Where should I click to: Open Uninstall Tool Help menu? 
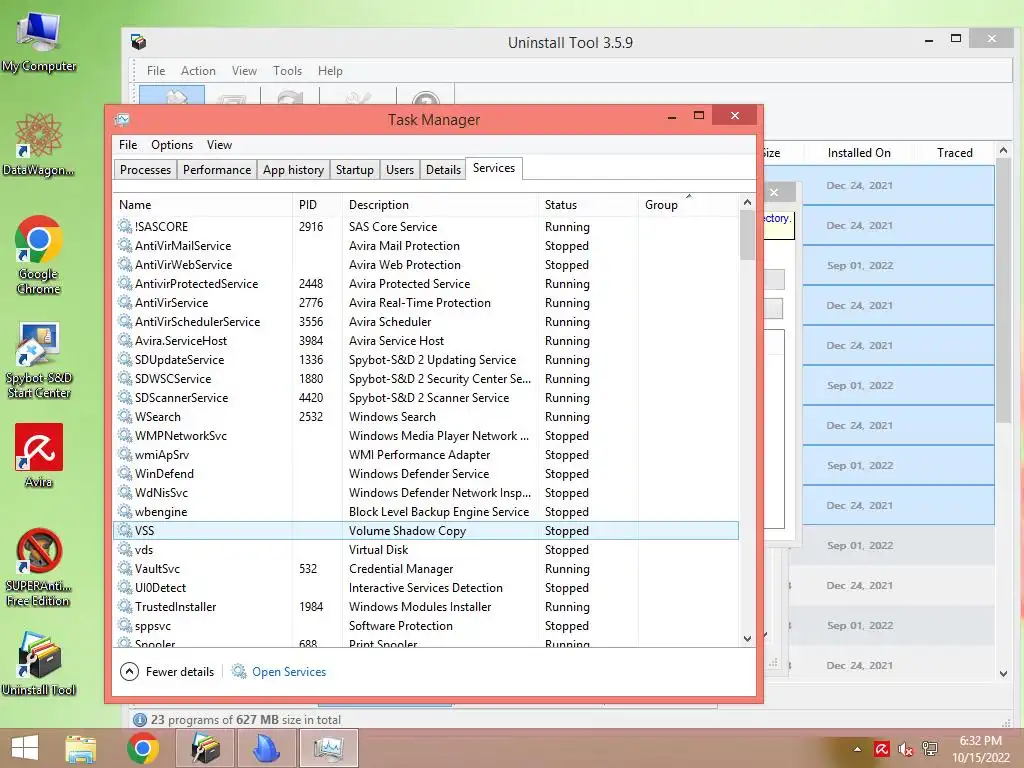tap(330, 71)
